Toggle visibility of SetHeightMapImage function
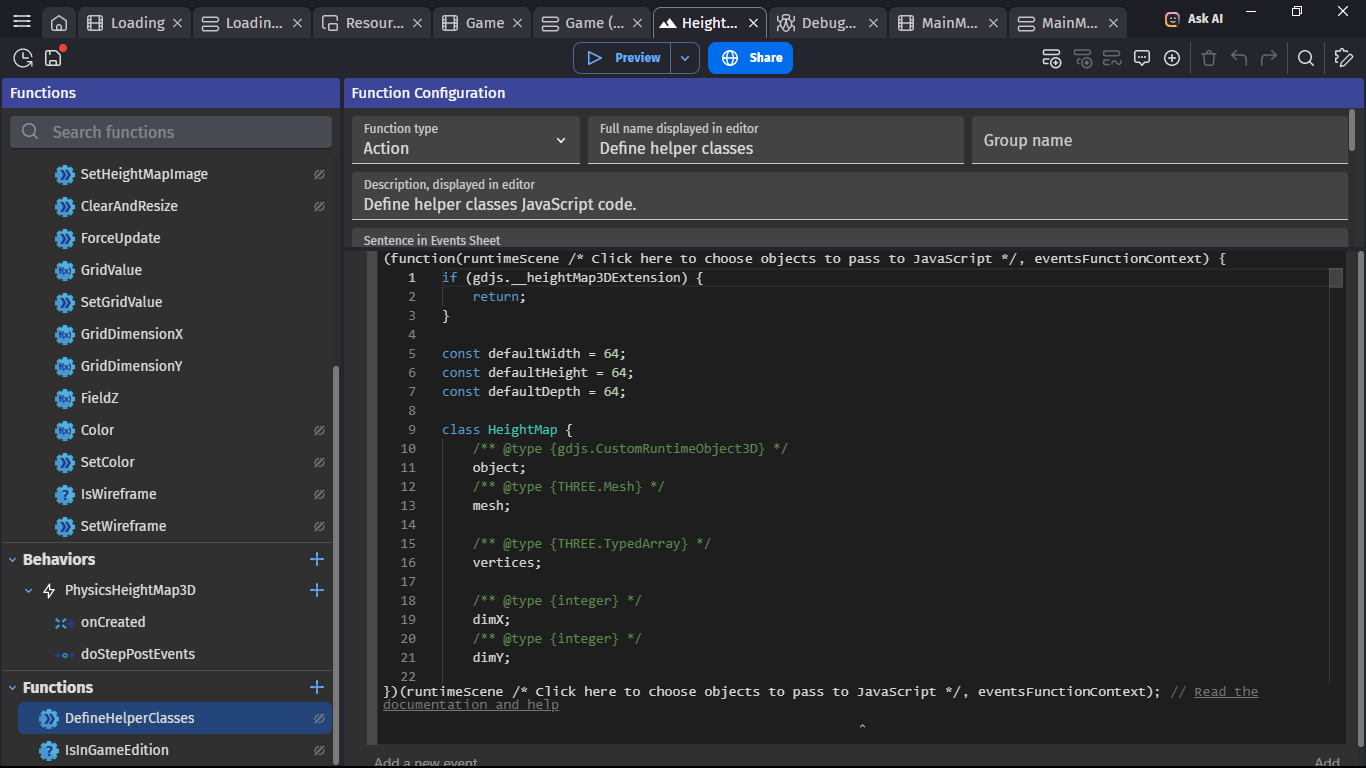The width and height of the screenshot is (1366, 768). (319, 174)
